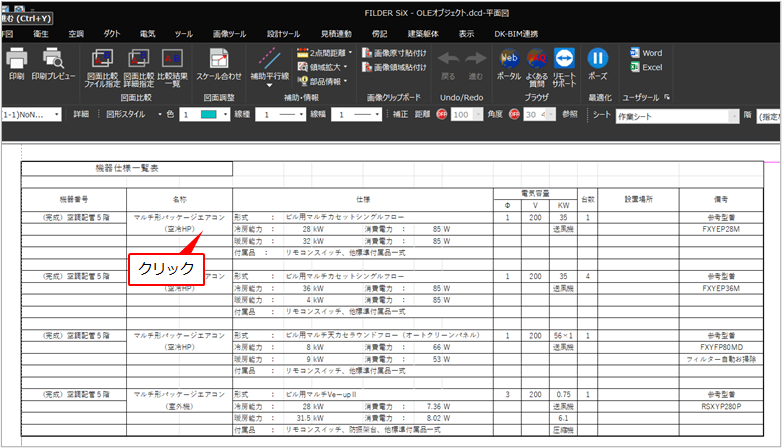Screen dimensions: 782x448
Task: Toggle the 角度 OFF switch
Action: coord(516,115)
